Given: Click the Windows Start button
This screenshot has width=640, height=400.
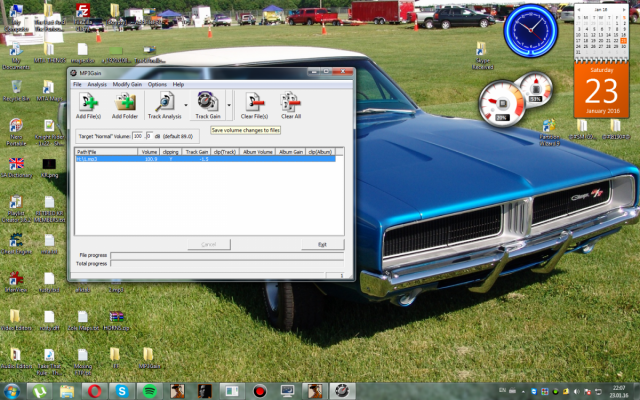Looking at the screenshot, I should coord(13,391).
